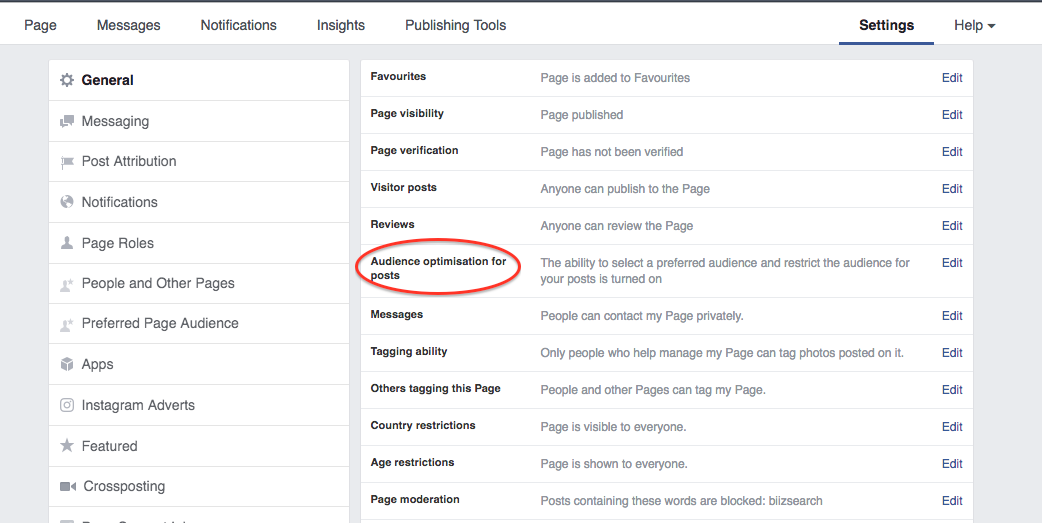Edit the Page moderation setting
1042x523 pixels.
tap(952, 501)
